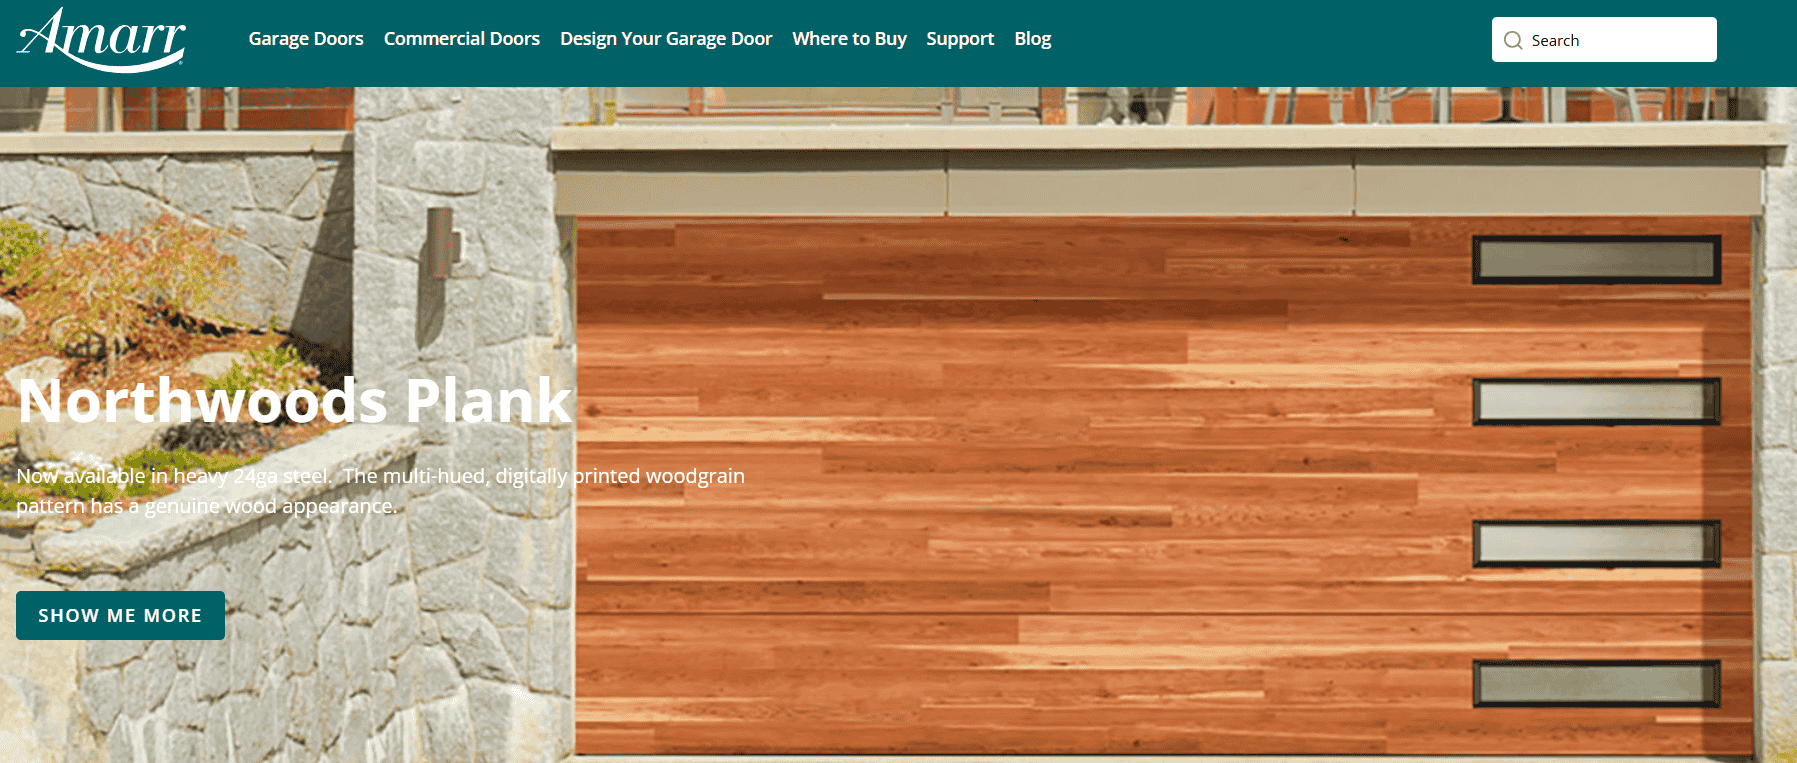Image resolution: width=1797 pixels, height=763 pixels.
Task: Open the Commercial Doors menu
Action: coord(462,39)
